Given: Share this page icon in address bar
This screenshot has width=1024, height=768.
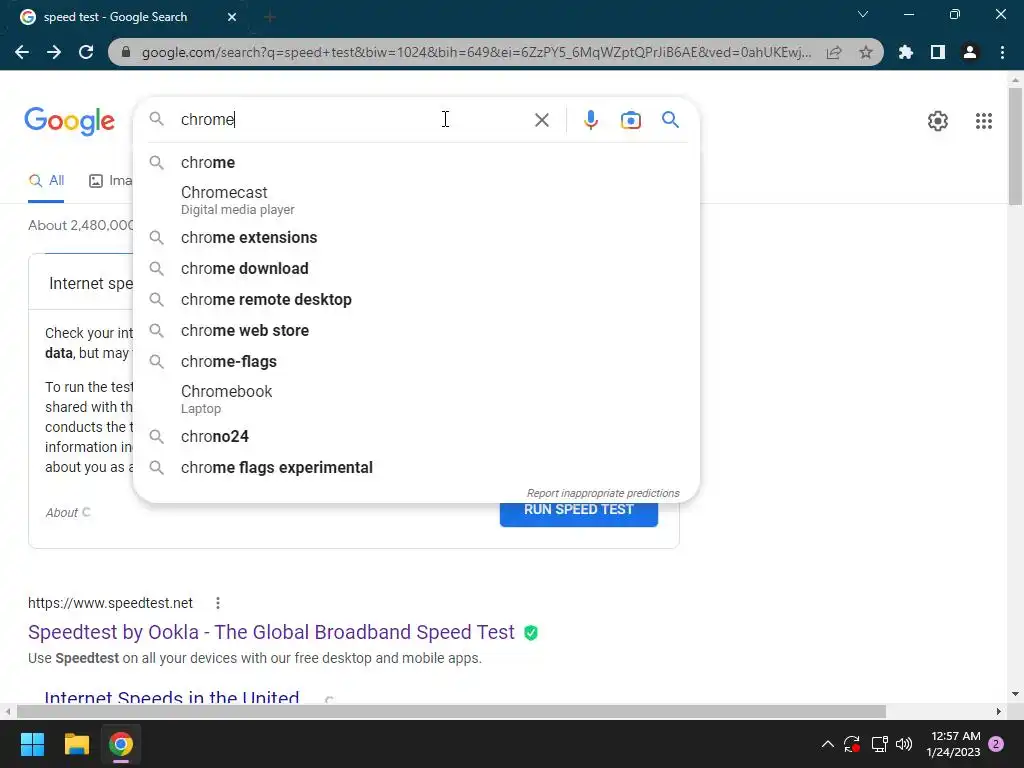Looking at the screenshot, I should [834, 52].
